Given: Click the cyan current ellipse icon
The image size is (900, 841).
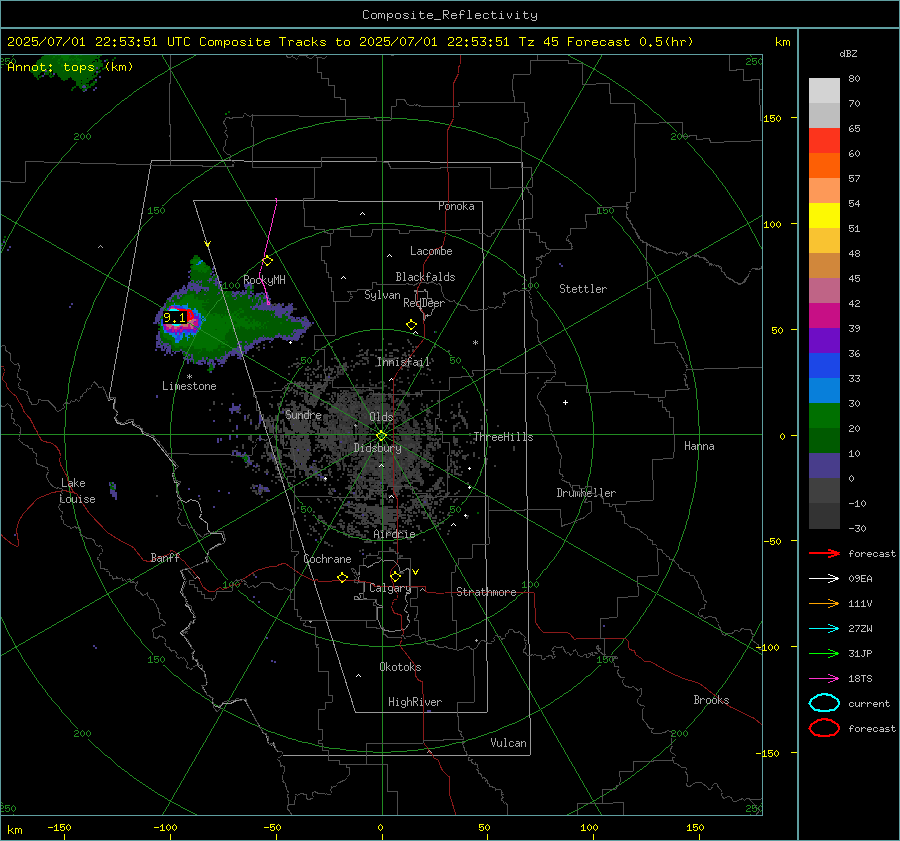Looking at the screenshot, I should tap(824, 703).
